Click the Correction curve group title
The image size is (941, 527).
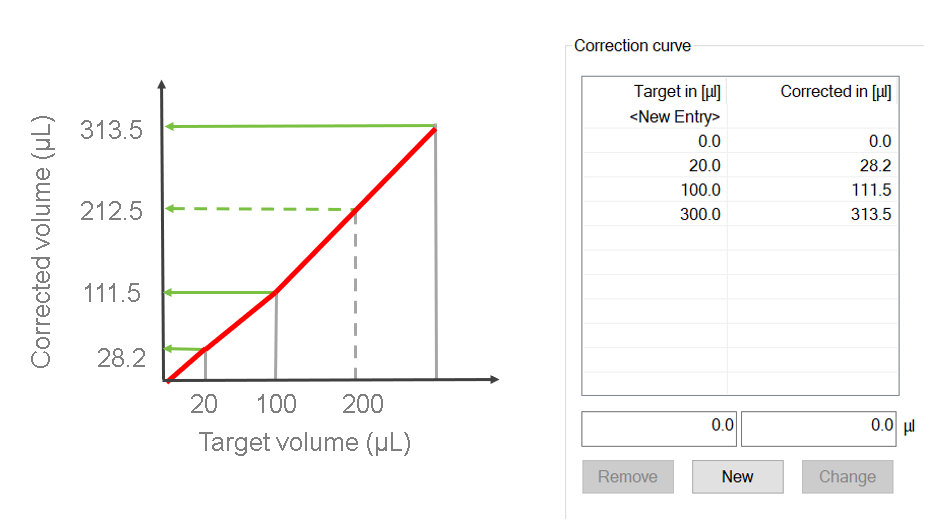632,45
